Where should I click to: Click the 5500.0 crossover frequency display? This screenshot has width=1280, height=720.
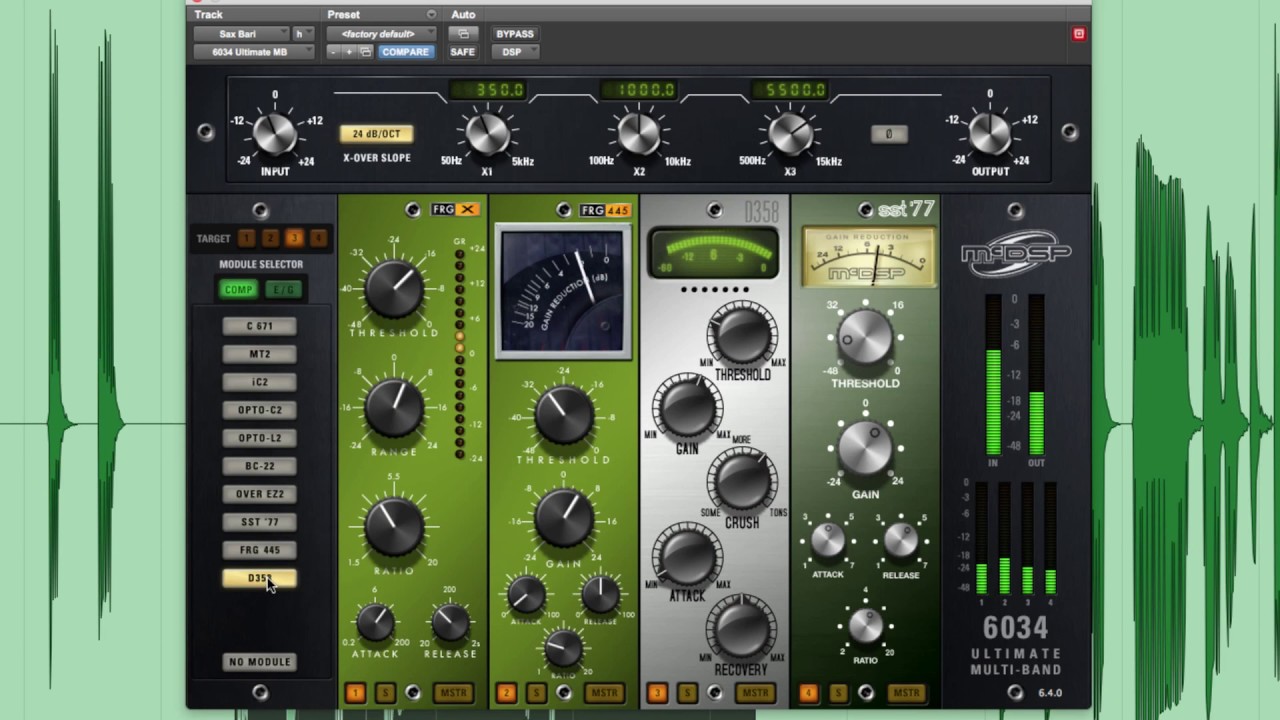click(788, 90)
